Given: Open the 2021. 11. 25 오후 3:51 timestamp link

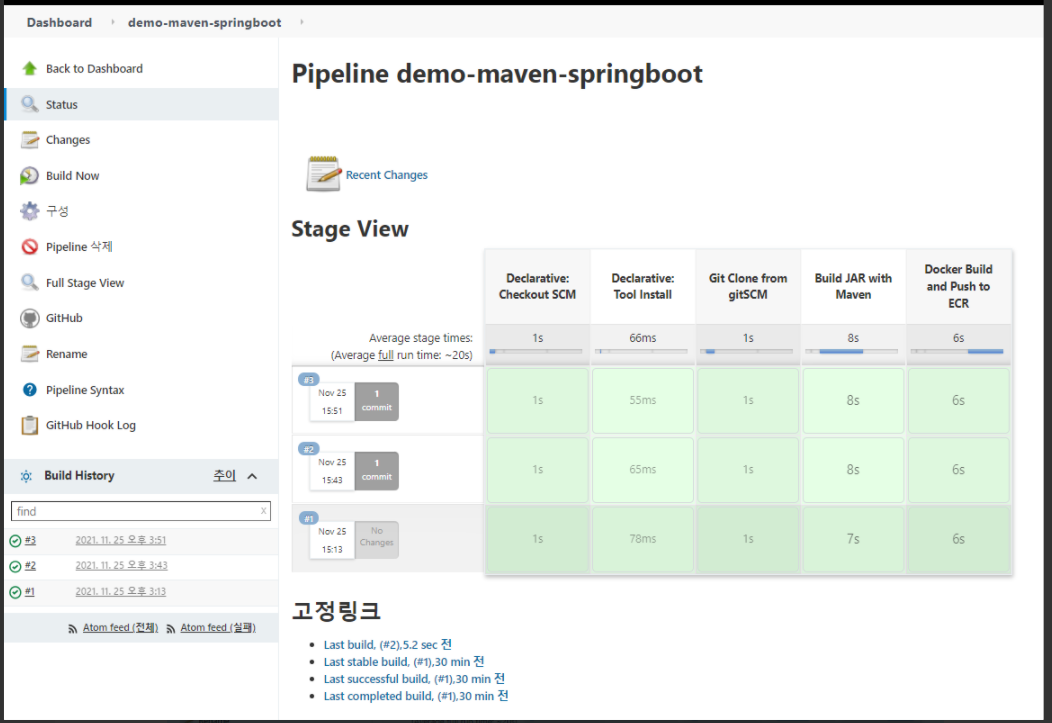Looking at the screenshot, I should (121, 540).
